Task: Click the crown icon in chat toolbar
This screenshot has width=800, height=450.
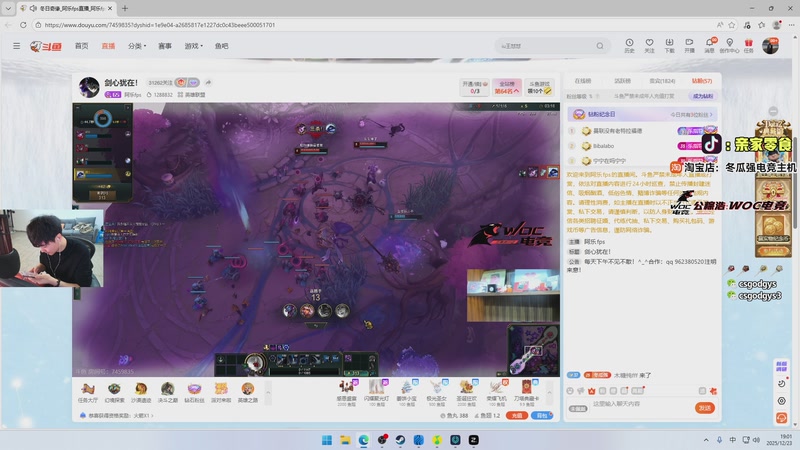Action: click(591, 391)
